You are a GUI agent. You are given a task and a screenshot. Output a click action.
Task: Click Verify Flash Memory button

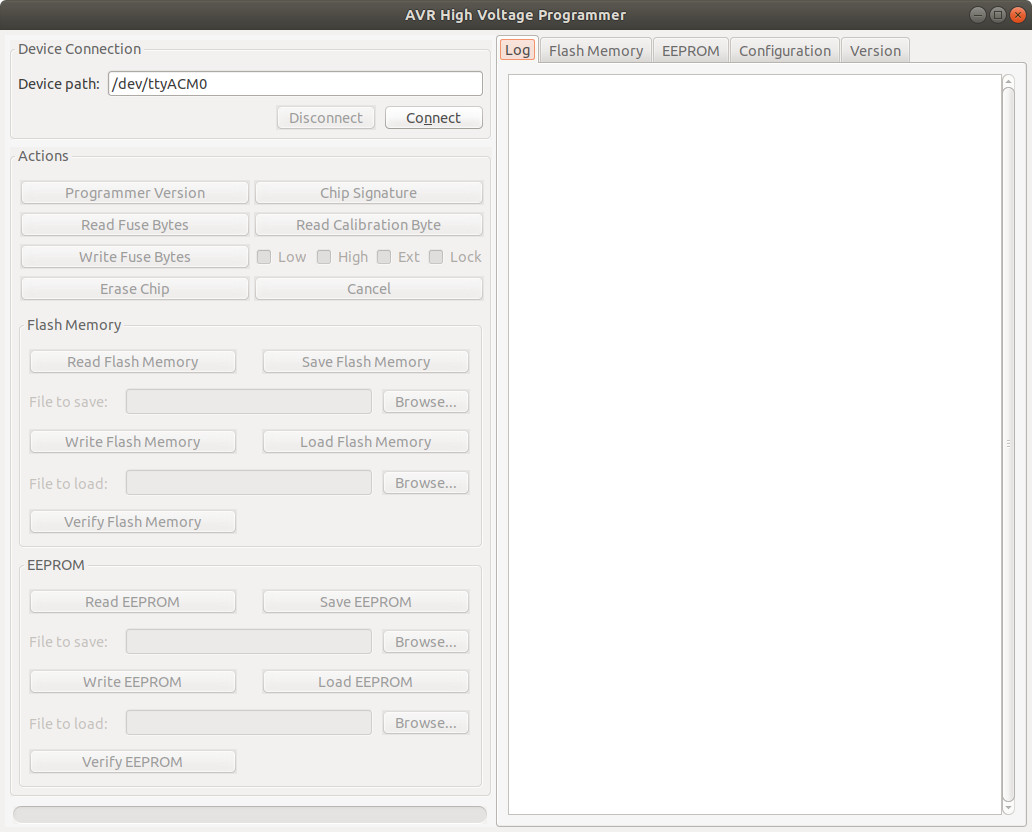click(x=133, y=521)
